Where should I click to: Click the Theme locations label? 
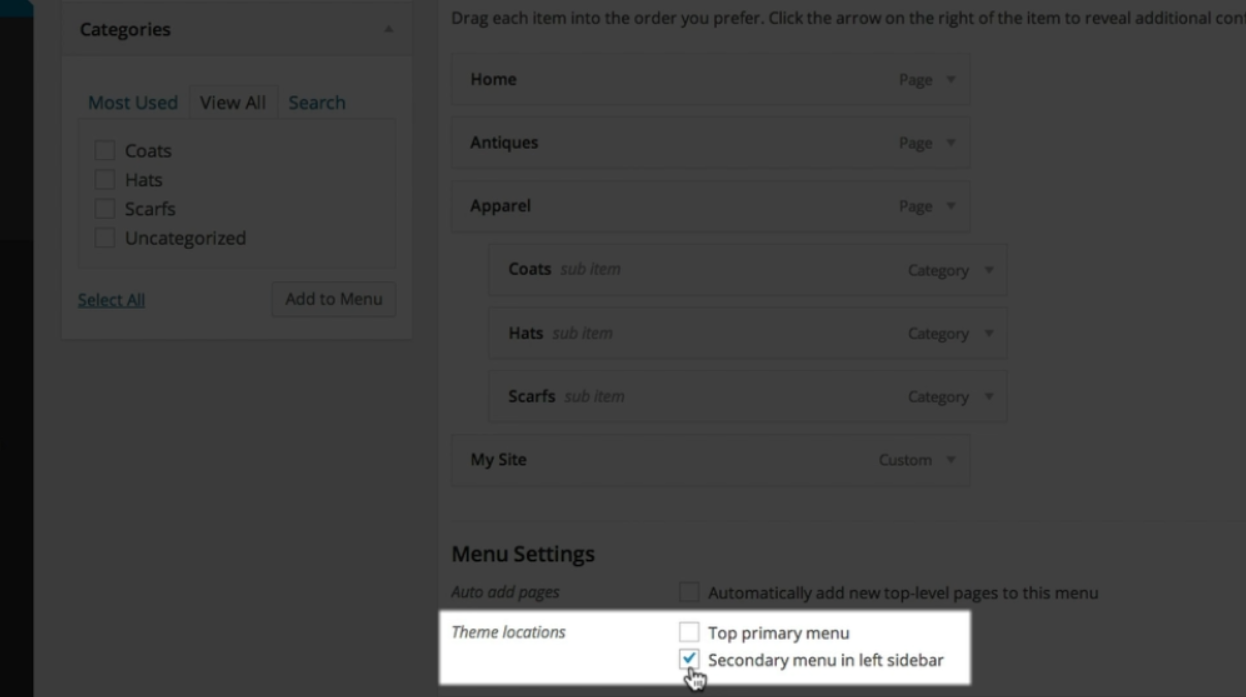click(x=508, y=632)
